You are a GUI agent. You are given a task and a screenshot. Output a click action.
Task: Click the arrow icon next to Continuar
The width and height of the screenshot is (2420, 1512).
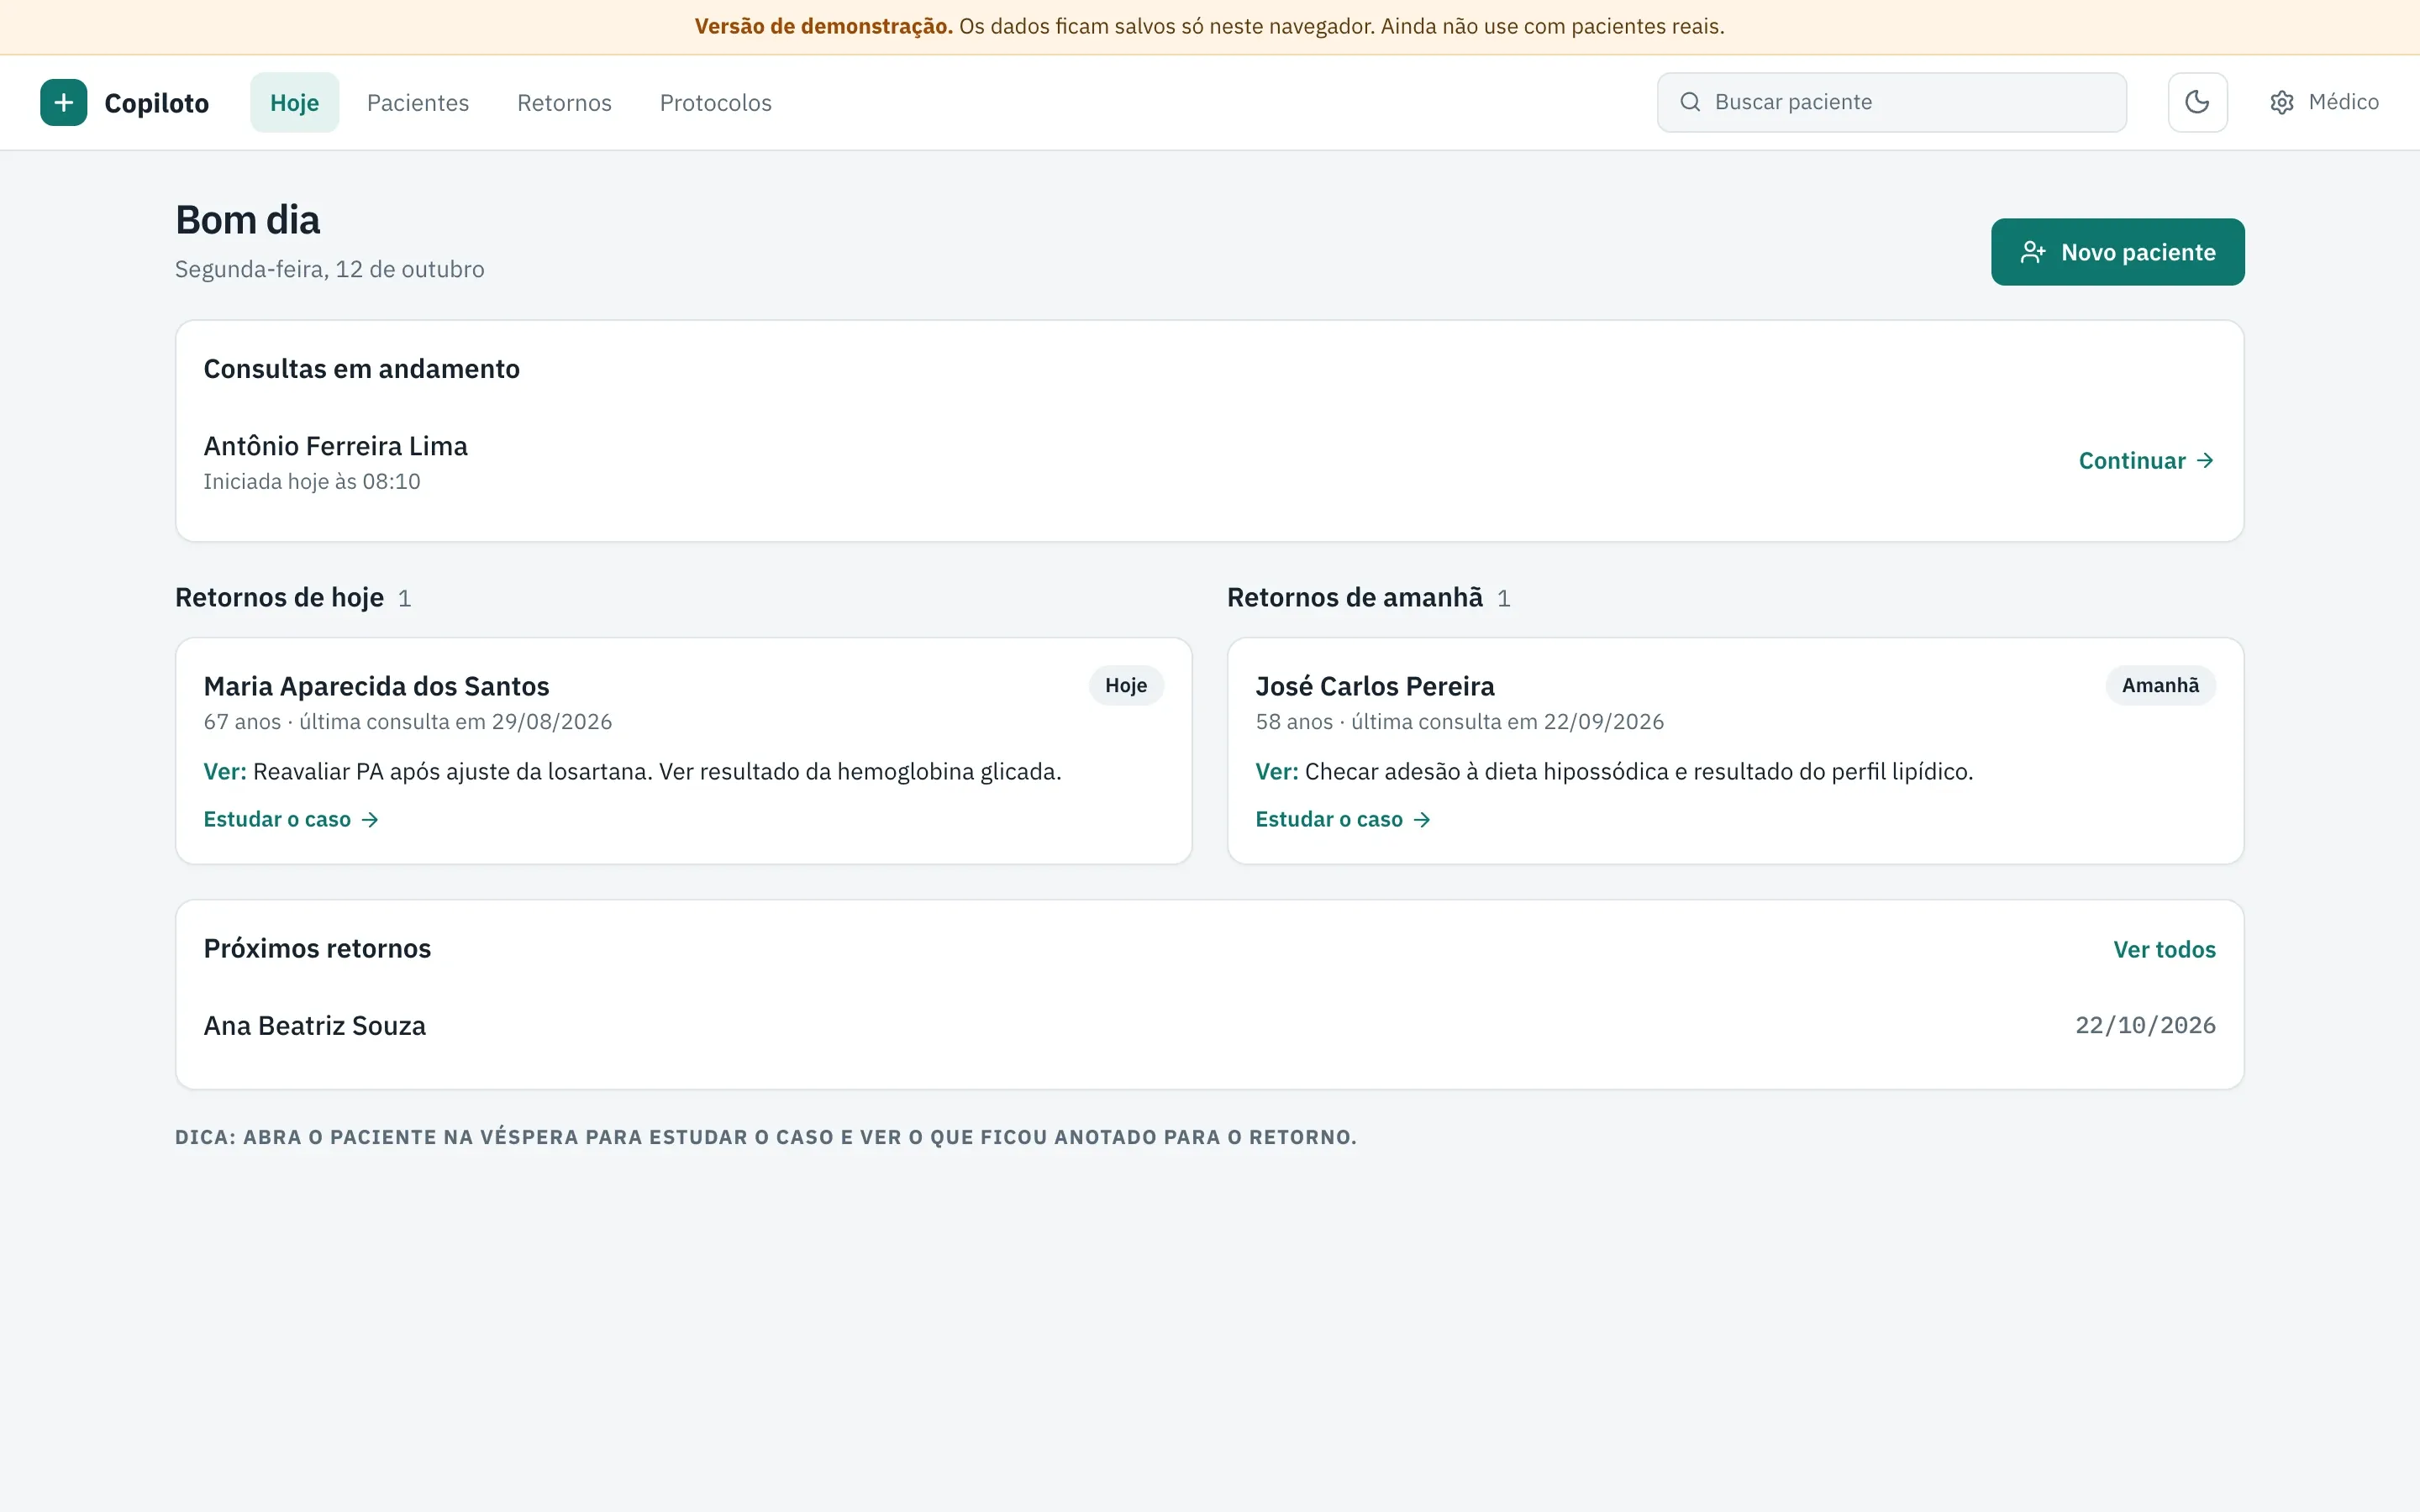coord(2205,461)
